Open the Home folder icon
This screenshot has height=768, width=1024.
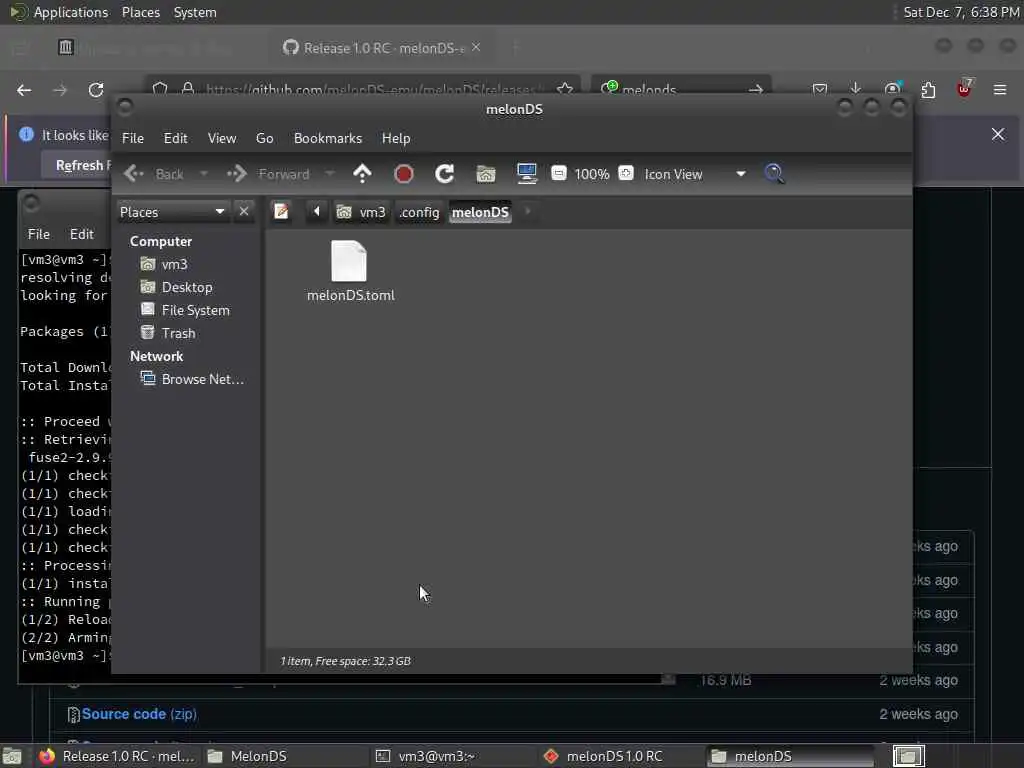click(x=486, y=174)
